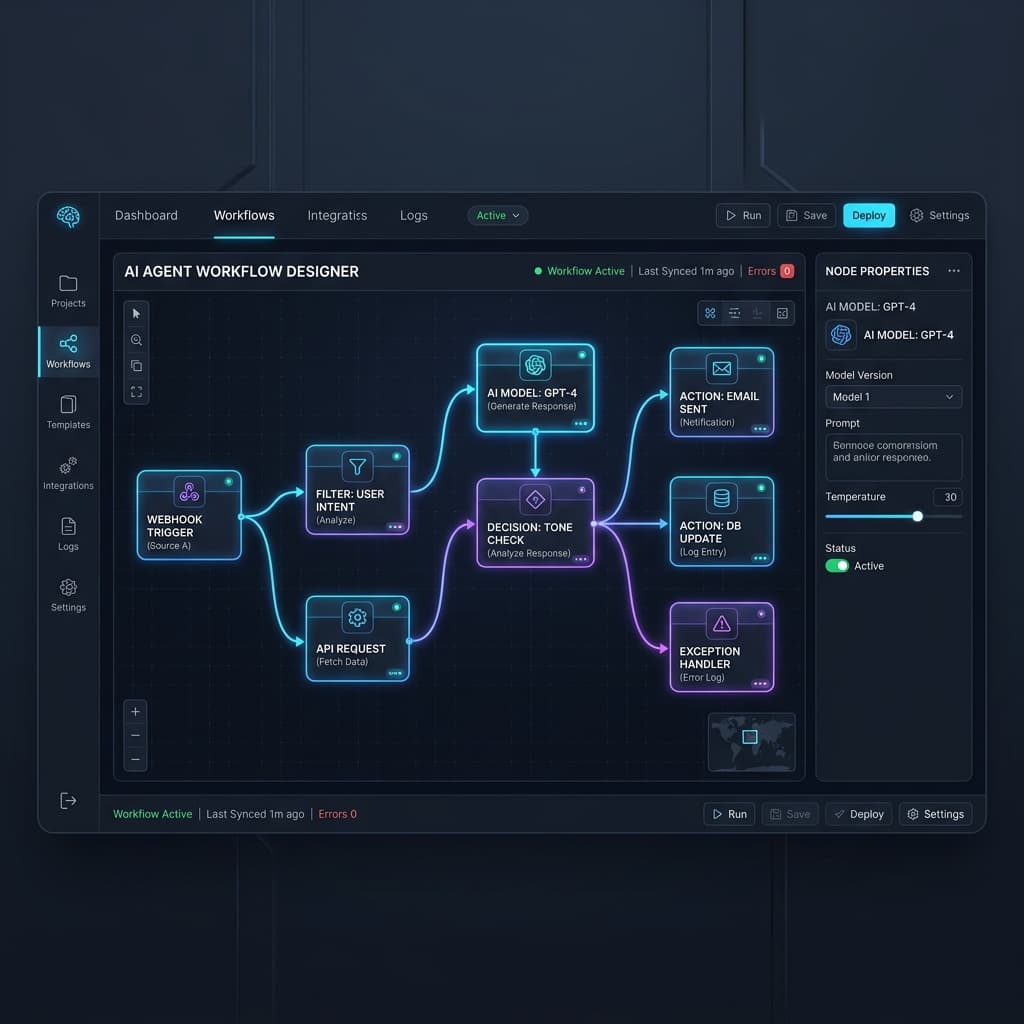Click the gear icon on API Request node
Image resolution: width=1024 pixels, height=1024 pixels.
pos(357,617)
